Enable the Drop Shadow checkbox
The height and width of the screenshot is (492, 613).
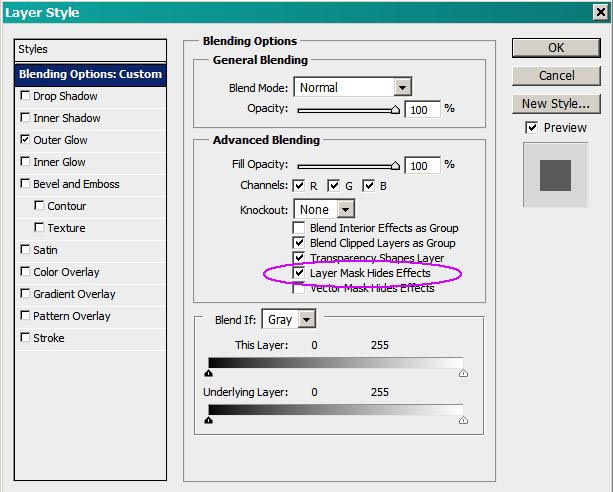25,97
